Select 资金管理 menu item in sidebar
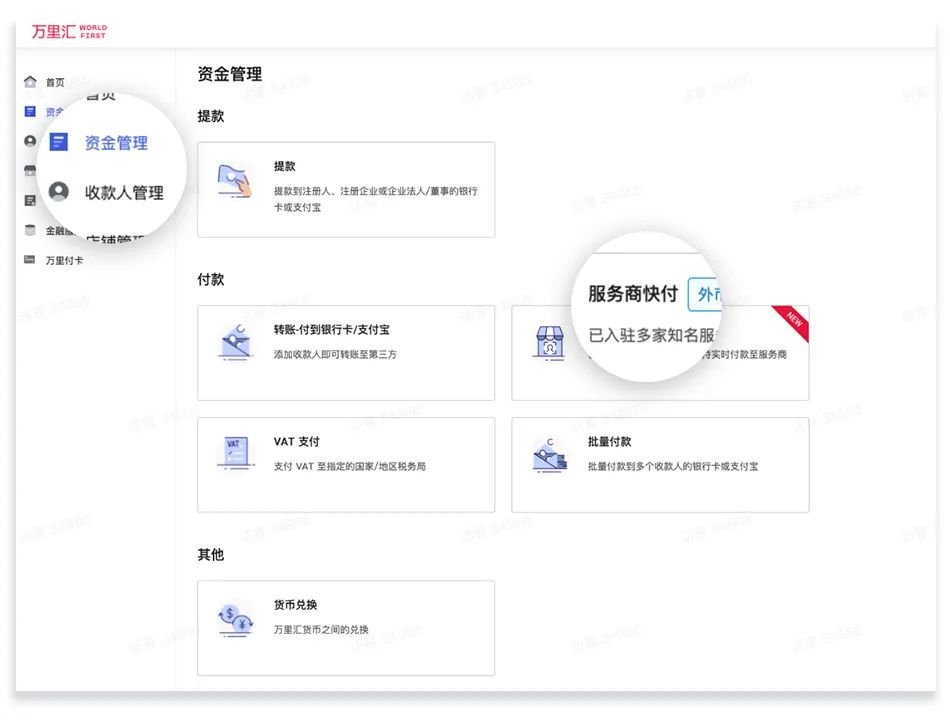This screenshot has width=950, height=721. coord(115,142)
